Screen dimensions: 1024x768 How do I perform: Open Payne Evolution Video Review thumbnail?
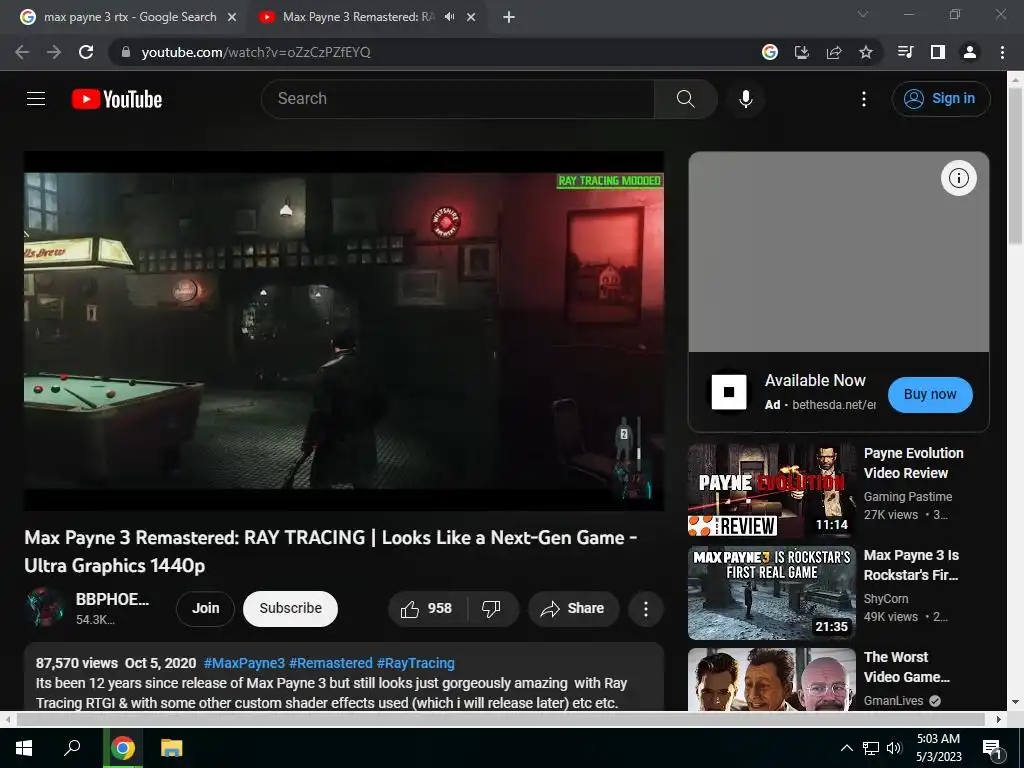(771, 490)
